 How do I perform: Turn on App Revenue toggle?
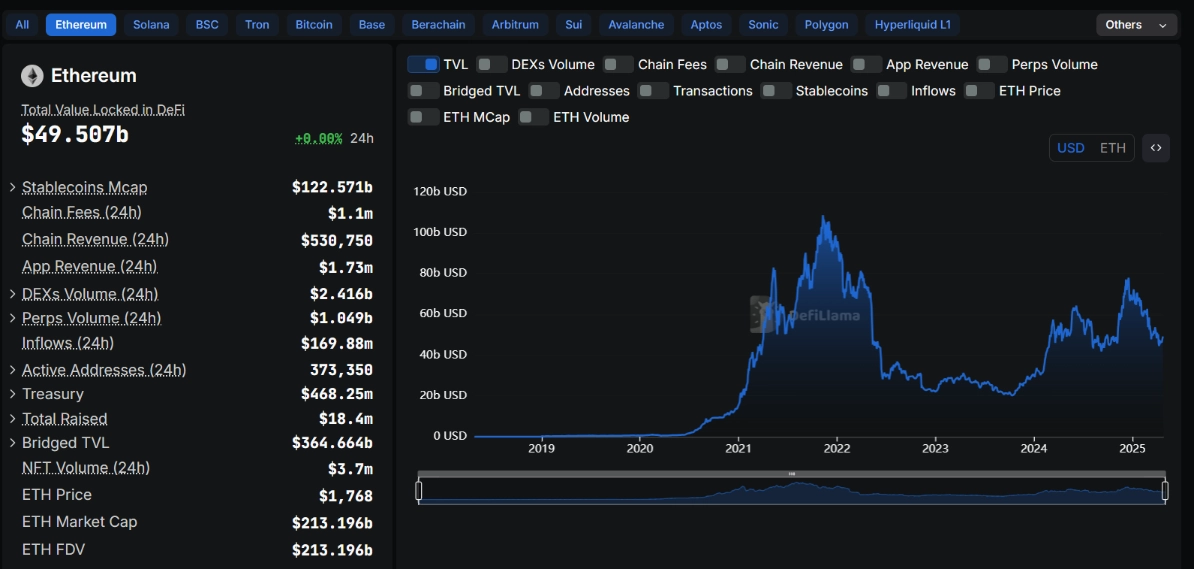click(x=867, y=65)
